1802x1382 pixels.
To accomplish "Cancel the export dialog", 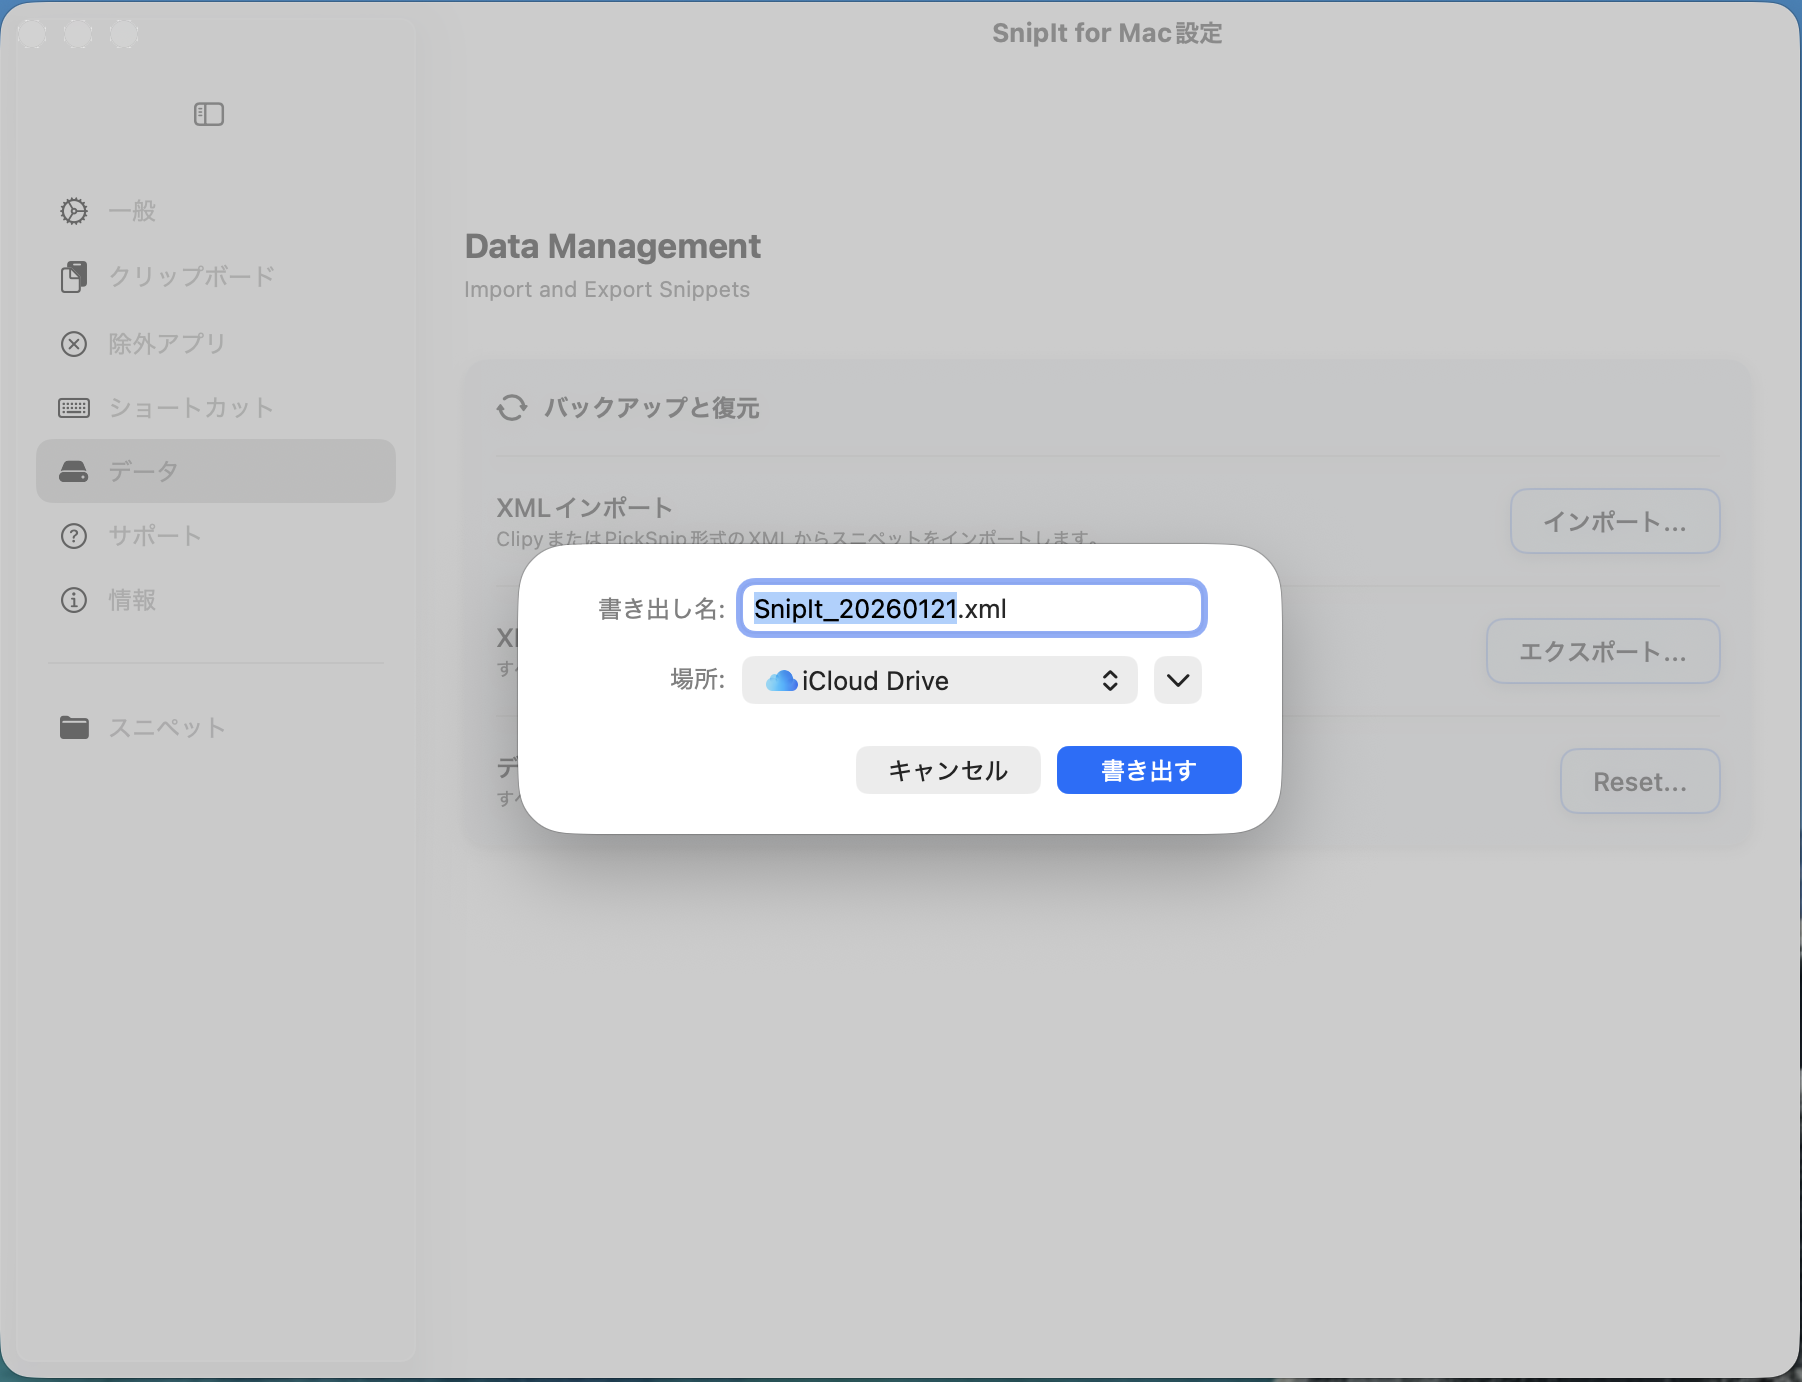I will click(x=947, y=770).
